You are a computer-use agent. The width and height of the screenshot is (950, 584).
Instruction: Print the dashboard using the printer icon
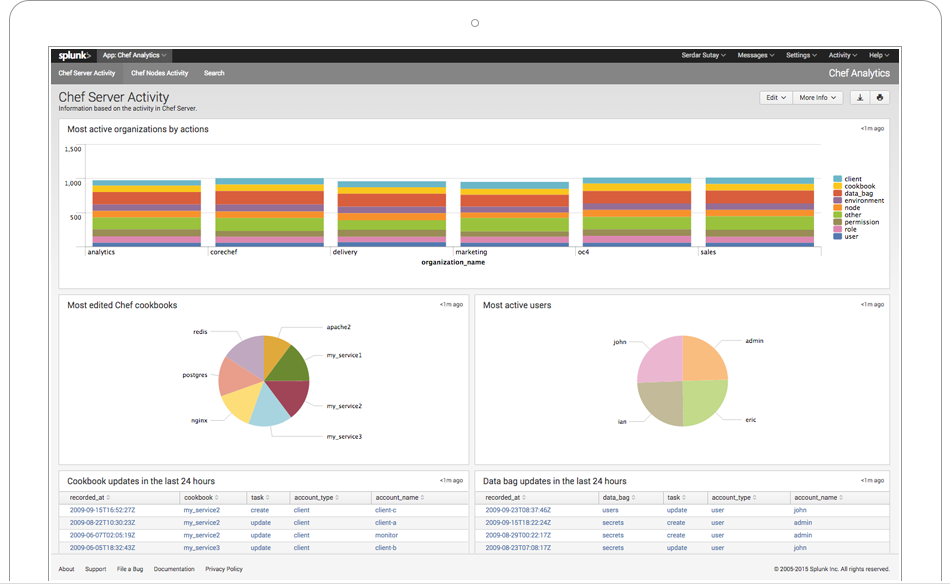880,98
